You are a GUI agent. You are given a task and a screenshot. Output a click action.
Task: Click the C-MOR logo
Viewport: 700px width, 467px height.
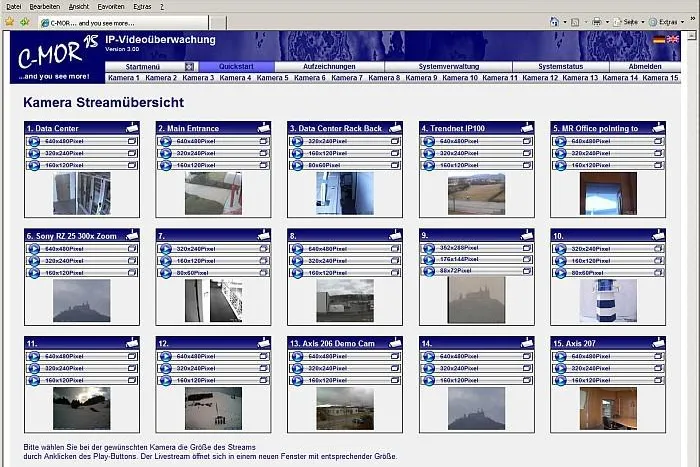[x=57, y=57]
